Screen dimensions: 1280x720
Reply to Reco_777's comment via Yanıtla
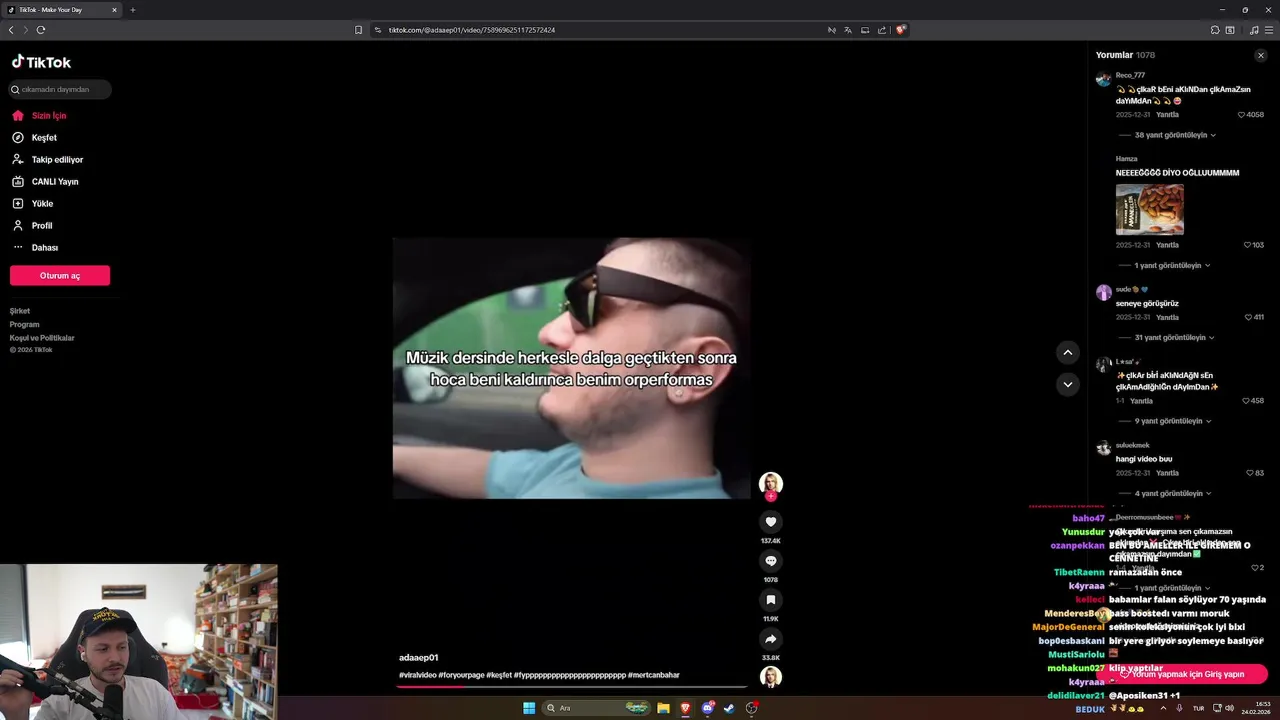[x=1167, y=115]
